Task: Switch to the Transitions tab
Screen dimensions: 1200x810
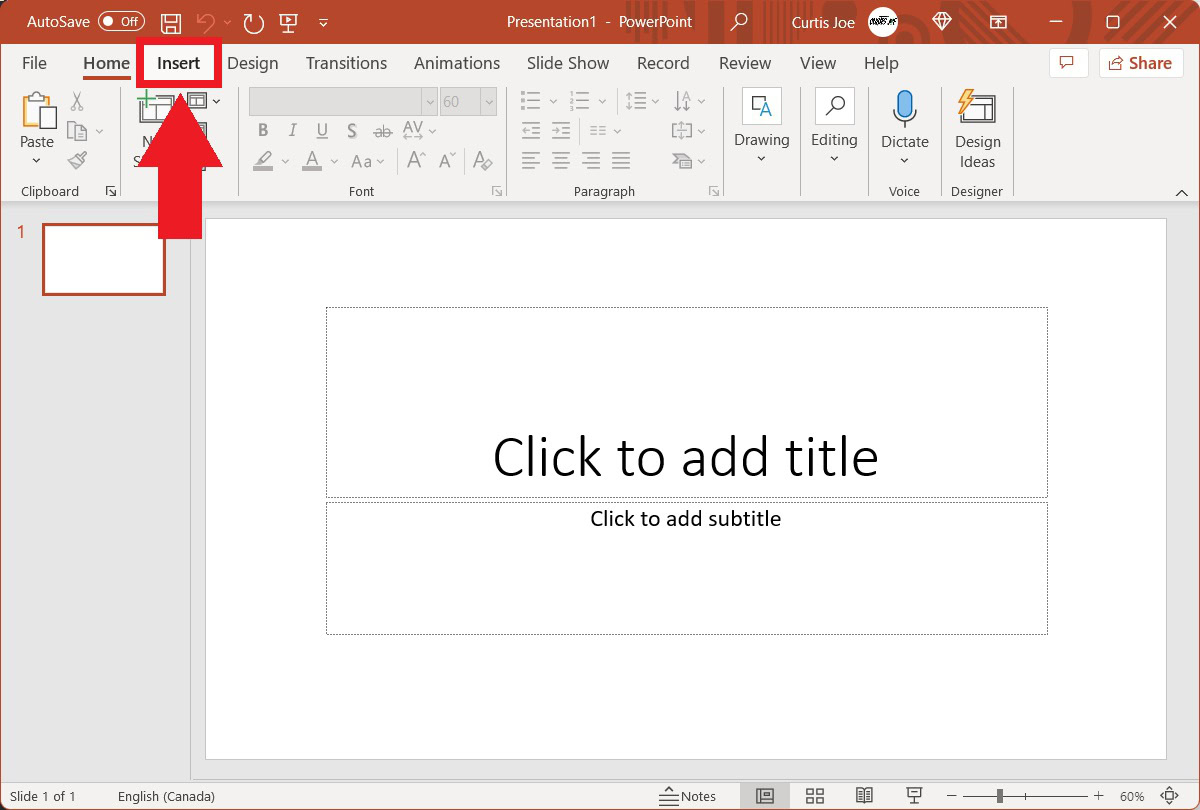Action: coord(346,63)
